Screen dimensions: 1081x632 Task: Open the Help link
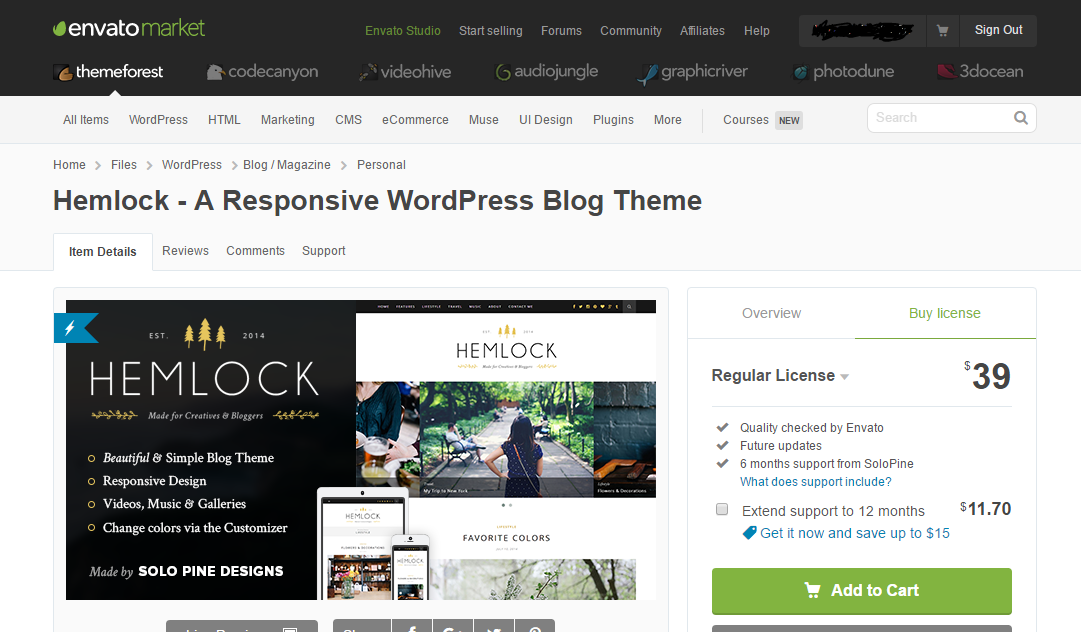pyautogui.click(x=756, y=31)
